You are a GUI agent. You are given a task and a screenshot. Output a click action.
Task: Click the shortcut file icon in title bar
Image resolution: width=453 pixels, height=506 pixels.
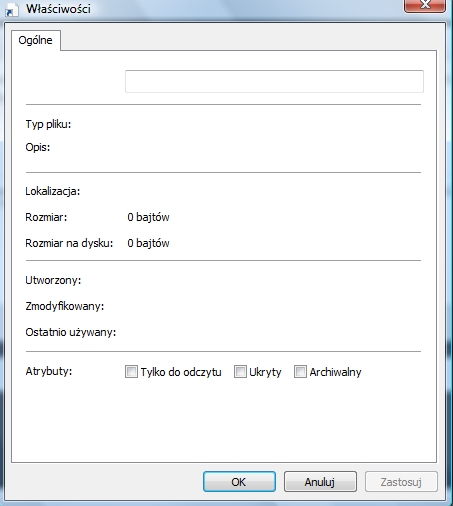9,11
